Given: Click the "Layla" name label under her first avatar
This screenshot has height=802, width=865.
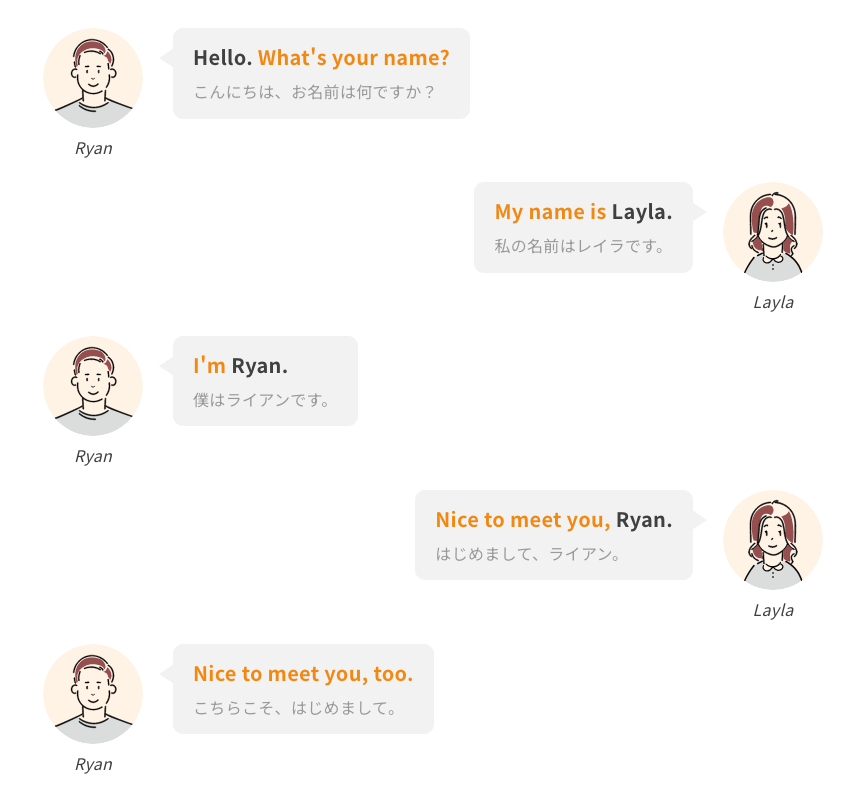Looking at the screenshot, I should [x=773, y=302].
